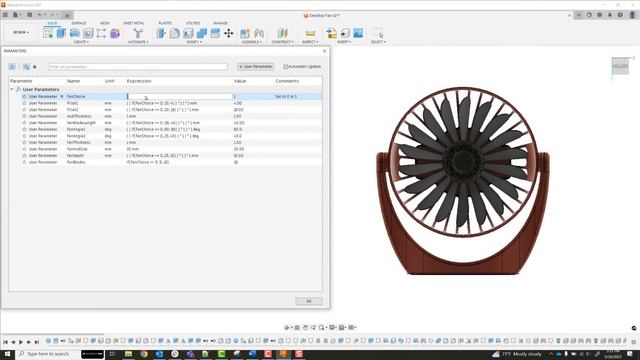Select the Hole tool in Create group

click(88, 33)
